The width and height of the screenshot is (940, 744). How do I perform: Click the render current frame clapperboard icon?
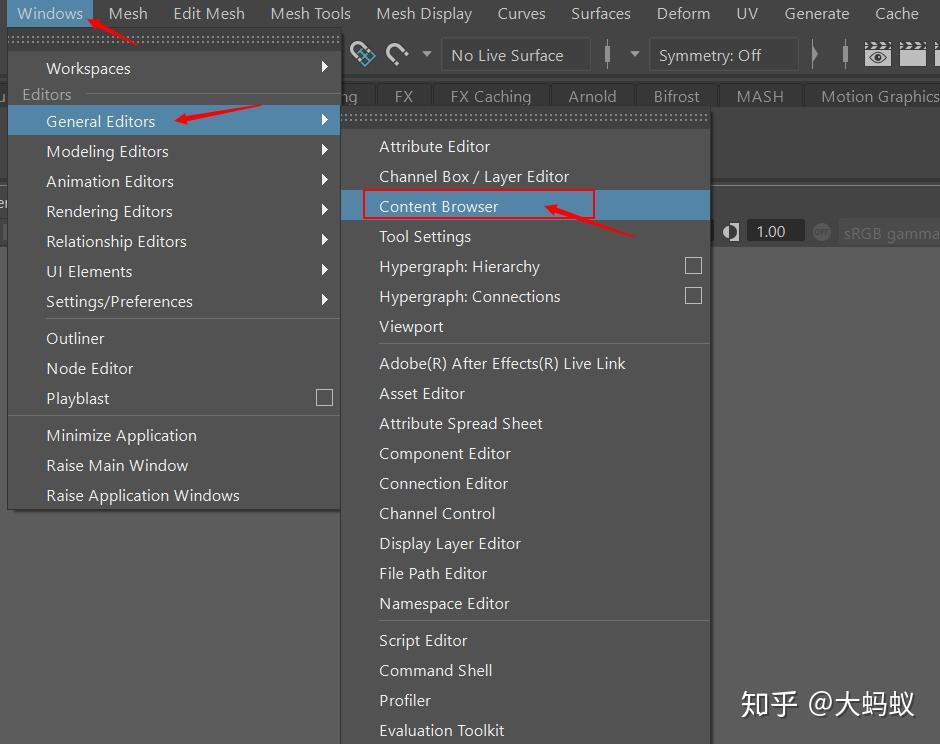(x=912, y=55)
